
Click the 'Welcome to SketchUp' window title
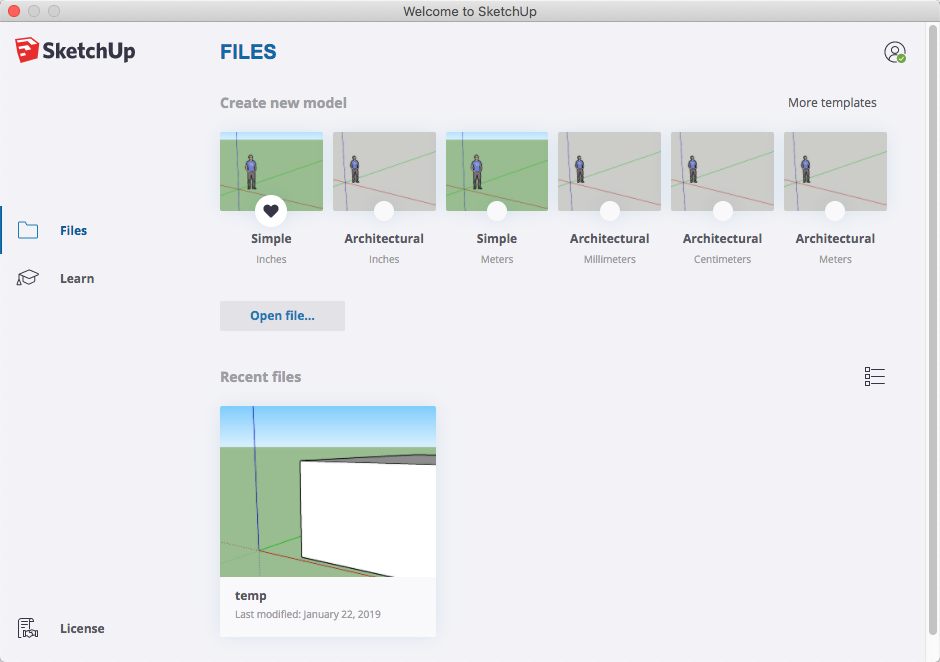(x=470, y=11)
